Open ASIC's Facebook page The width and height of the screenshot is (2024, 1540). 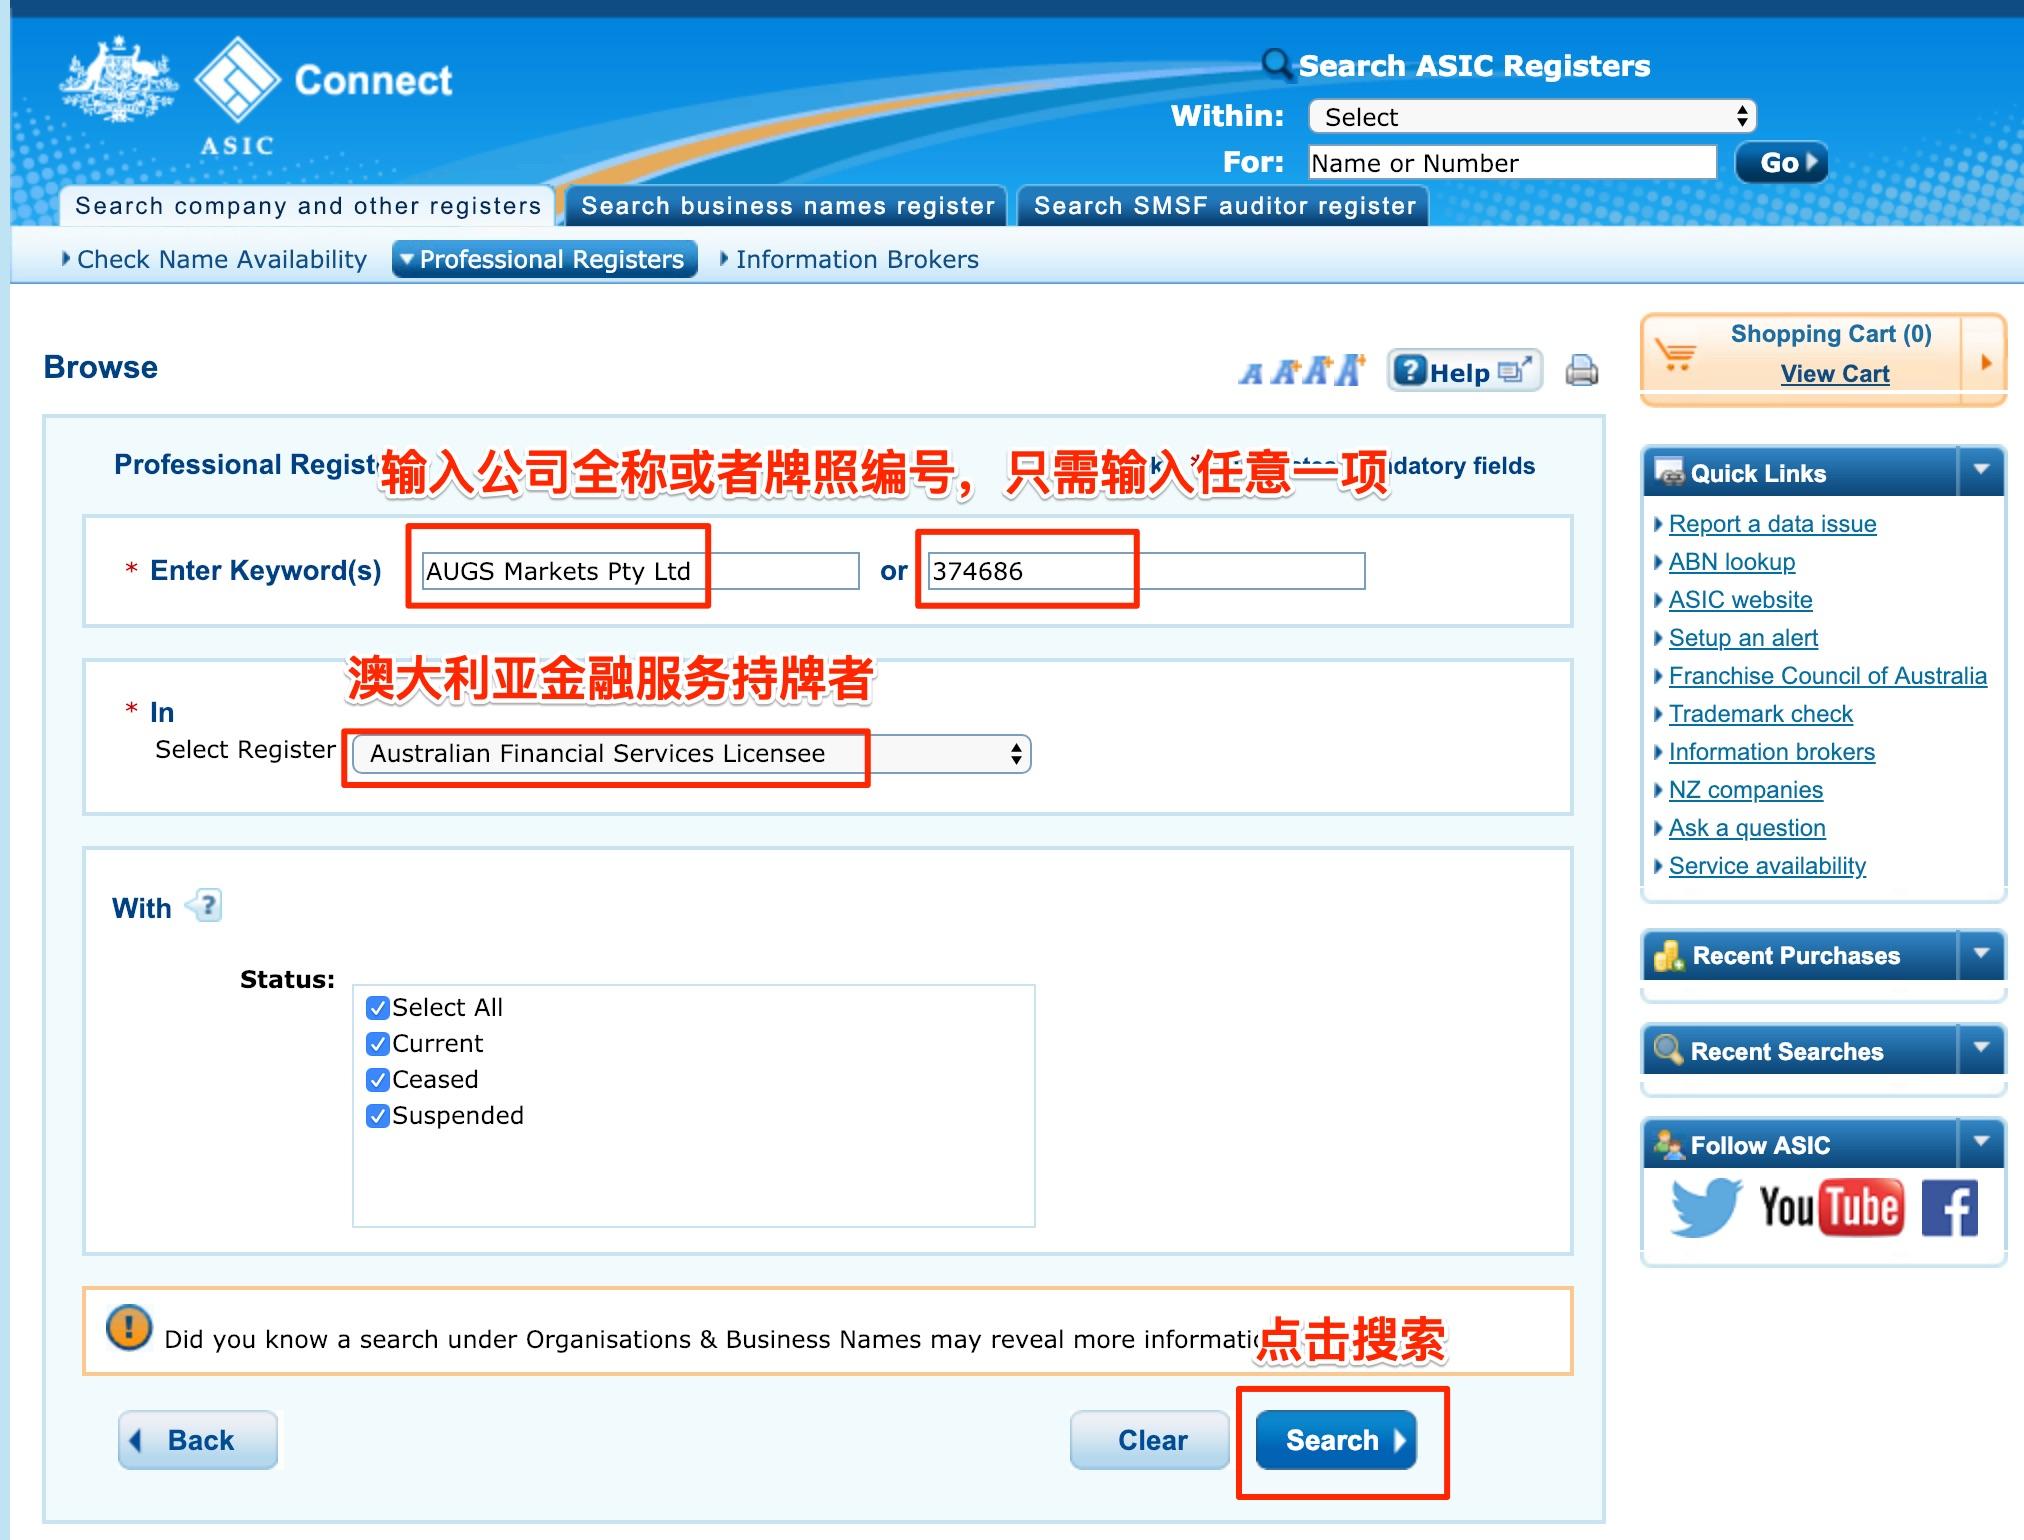(x=1950, y=1206)
